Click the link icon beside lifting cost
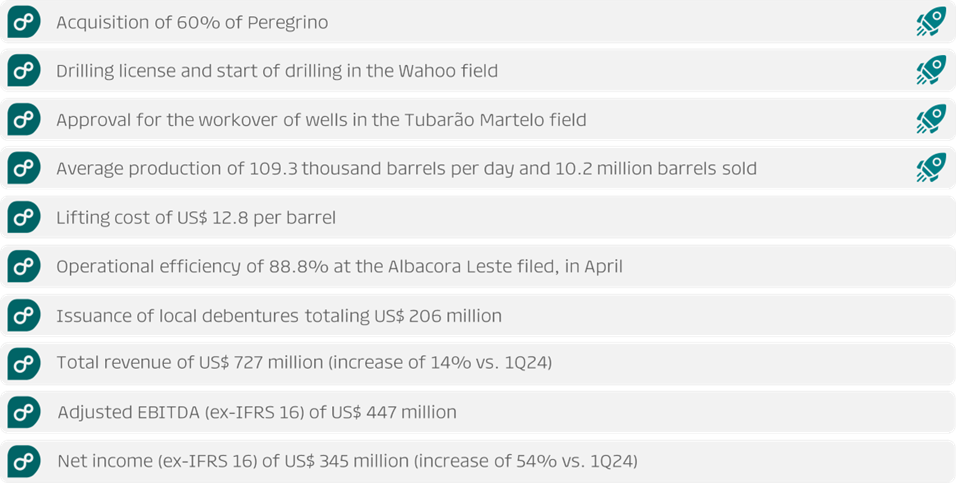The image size is (956, 483). 24,217
